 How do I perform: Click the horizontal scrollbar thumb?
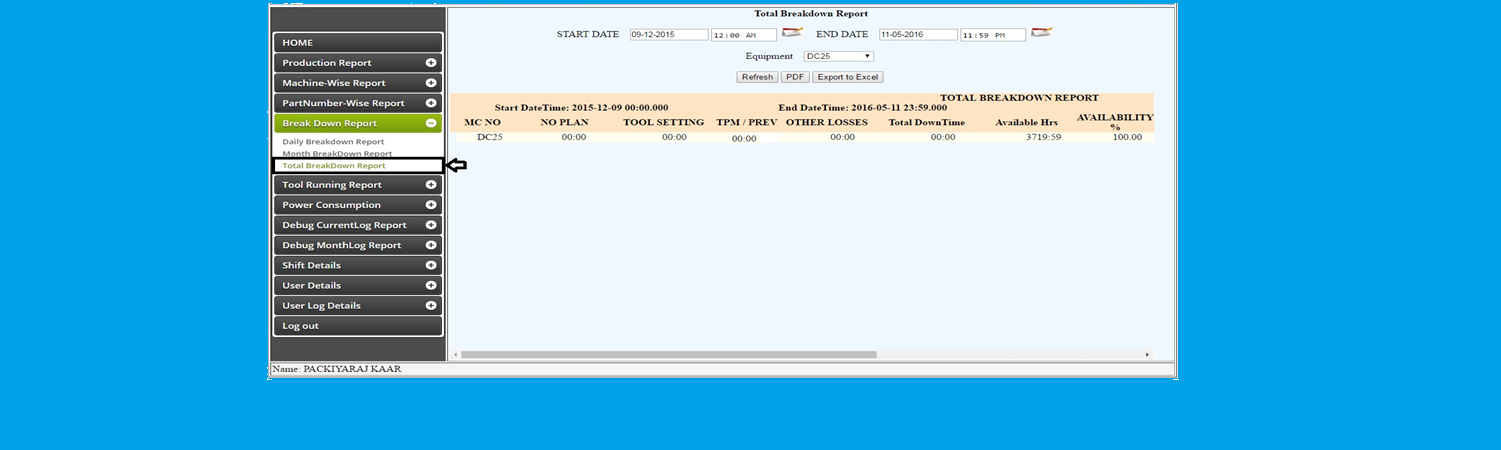tap(668, 355)
